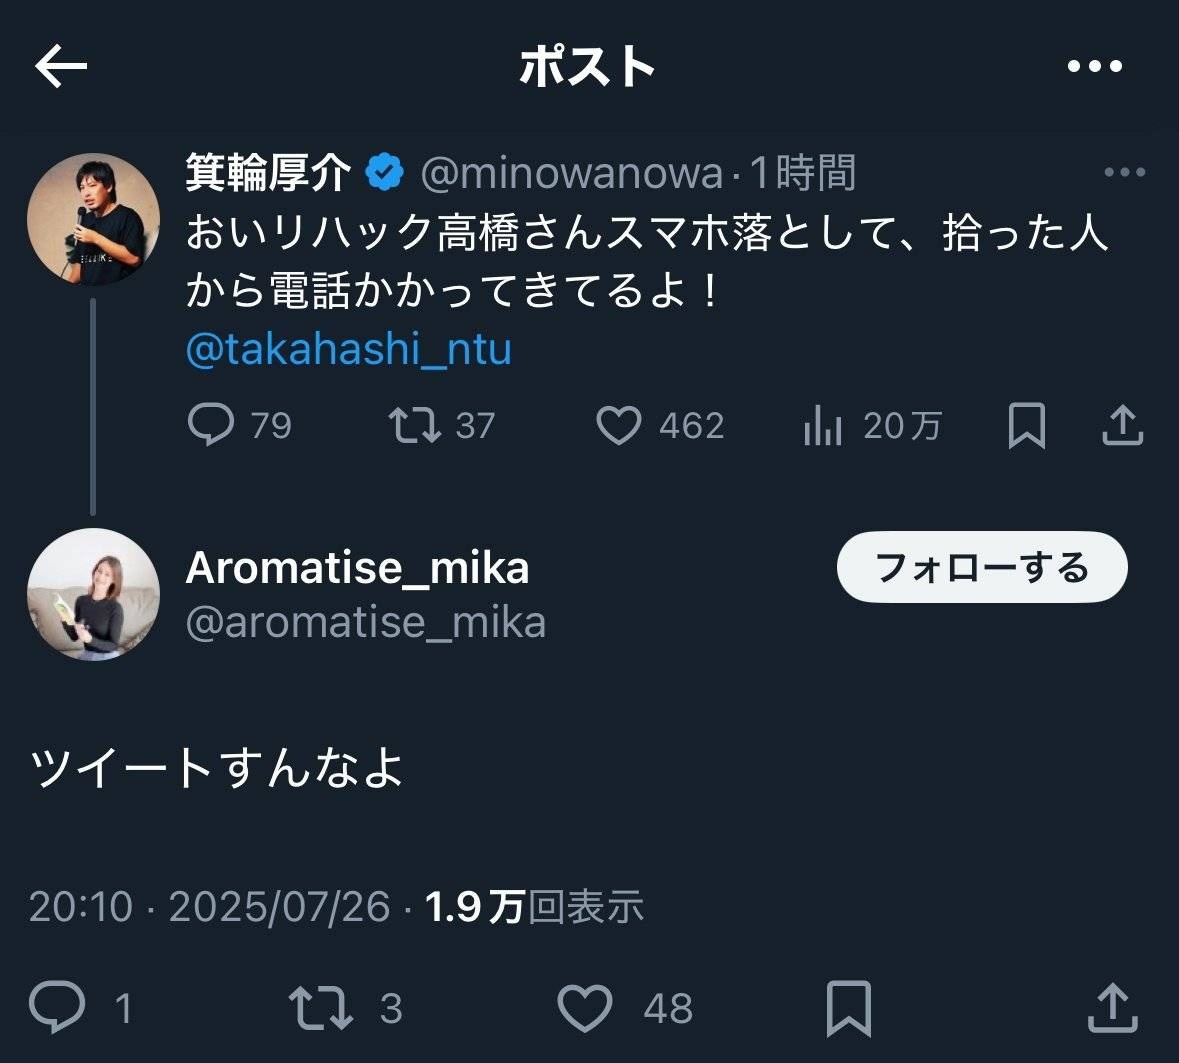Click the 1.9万回表示 view count
Image resolution: width=1179 pixels, height=1063 pixels.
tap(534, 906)
